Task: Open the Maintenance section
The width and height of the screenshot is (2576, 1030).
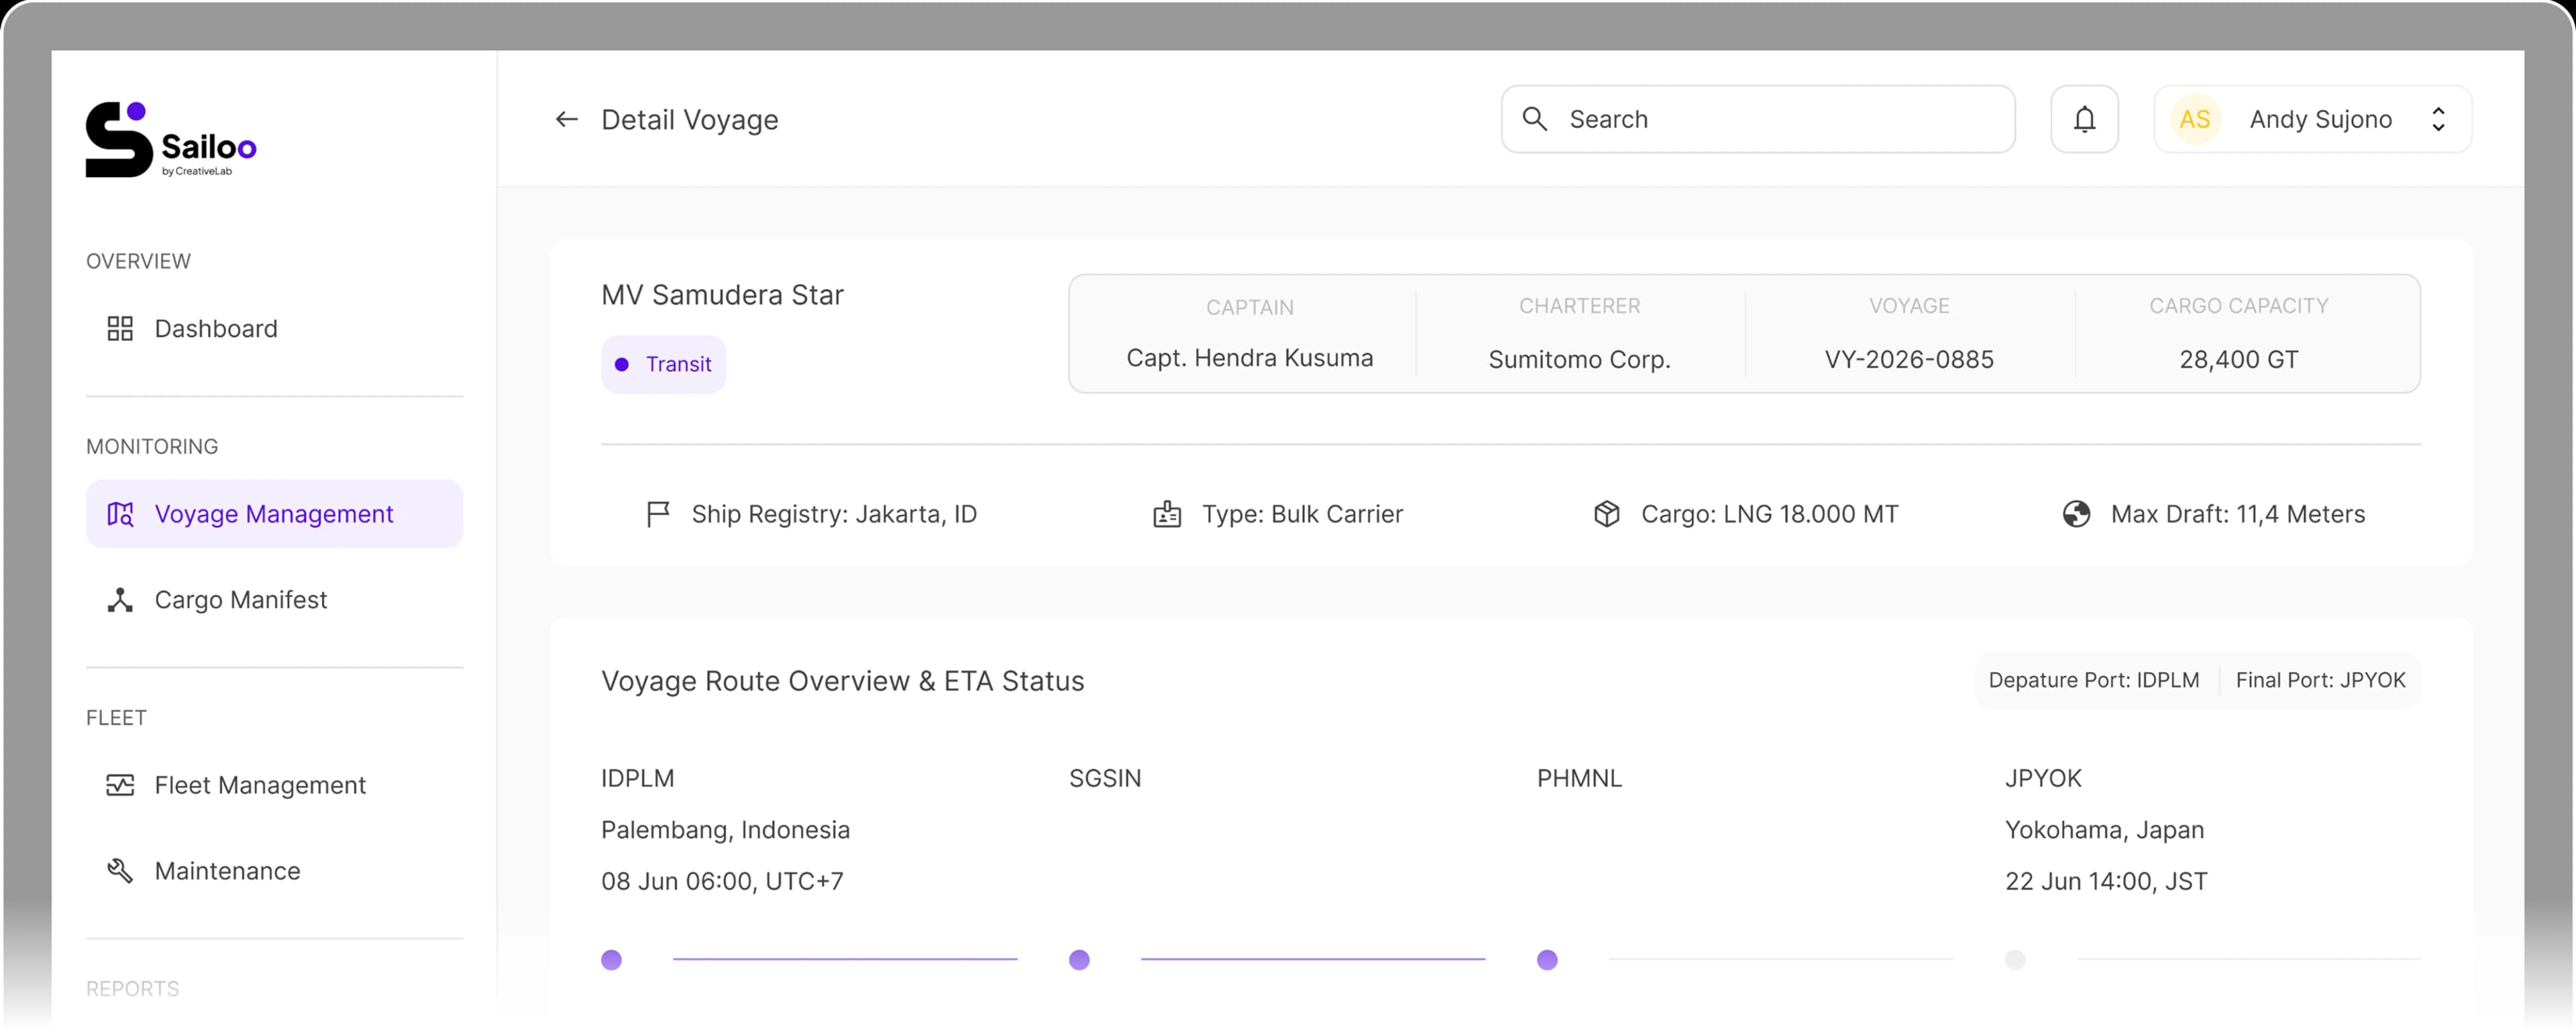Action: (274, 871)
